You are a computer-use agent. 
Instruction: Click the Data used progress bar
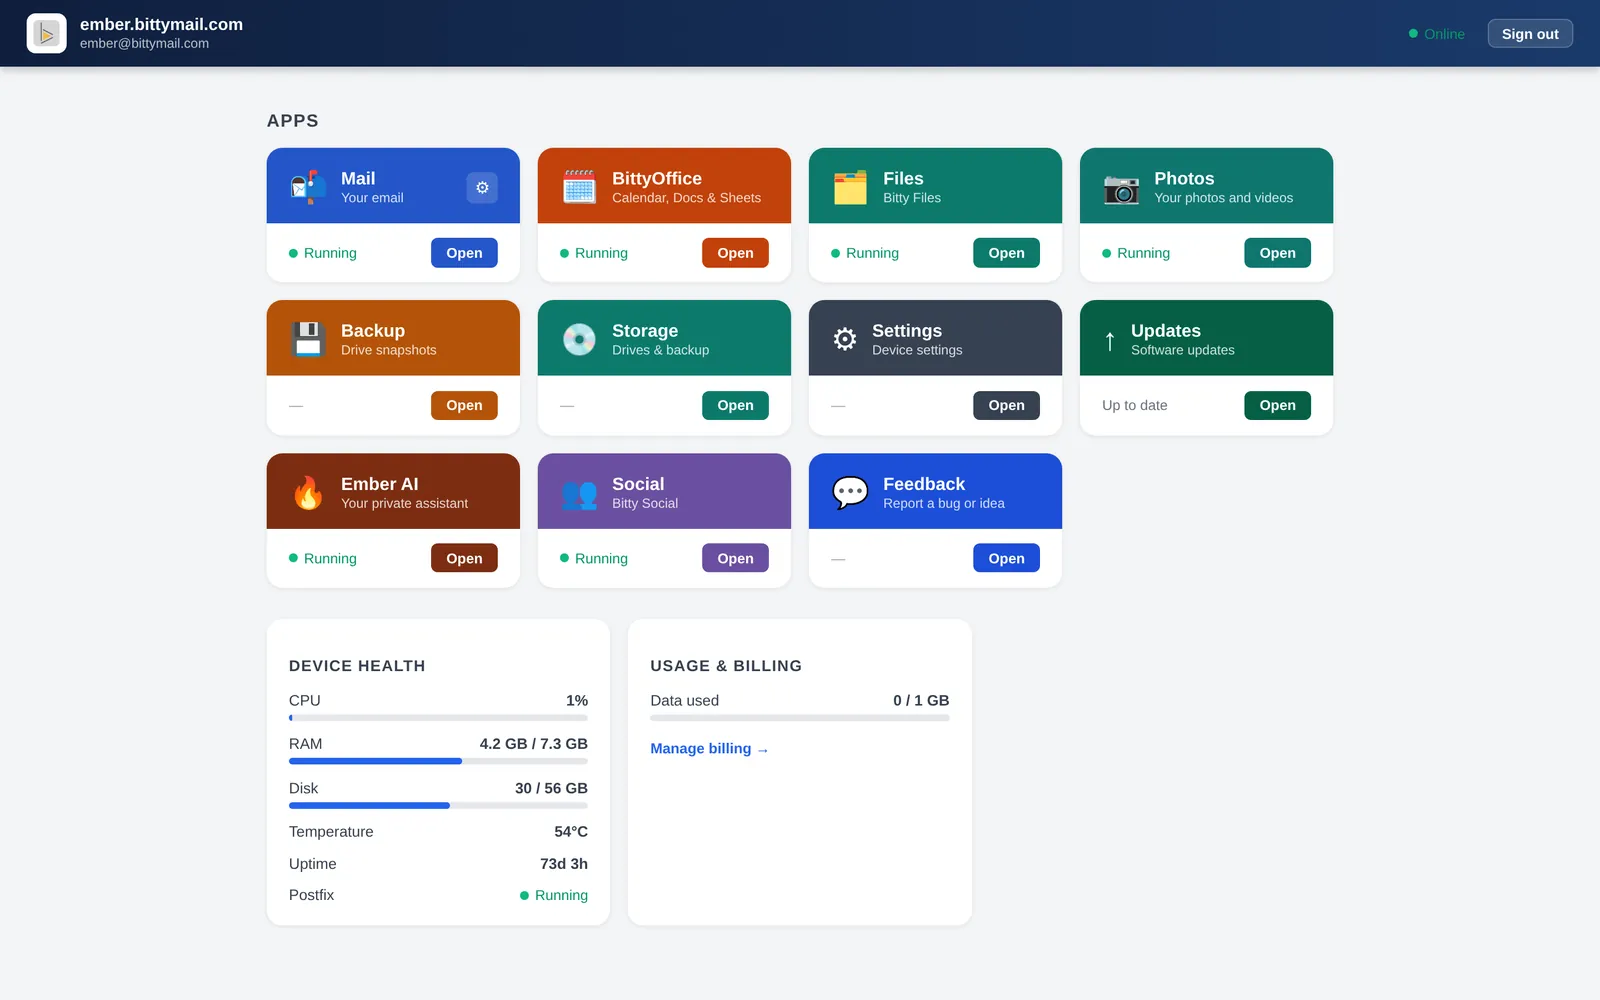coord(799,718)
